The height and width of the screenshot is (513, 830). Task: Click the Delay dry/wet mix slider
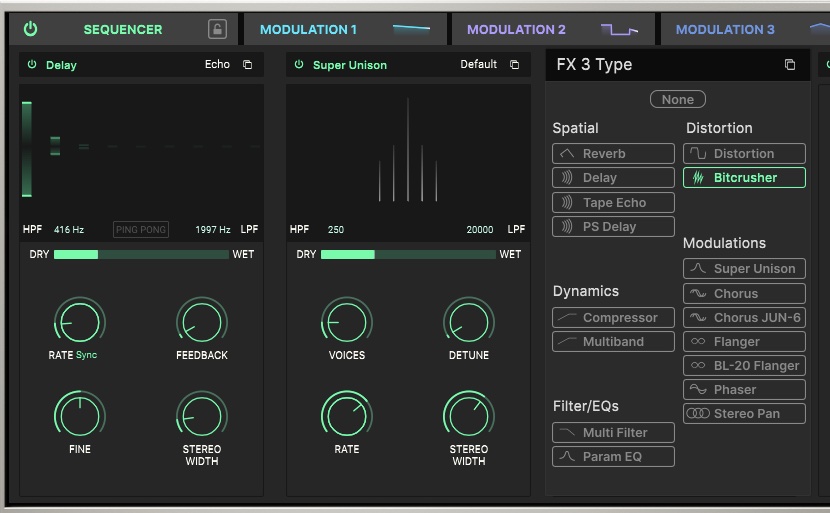pos(141,255)
